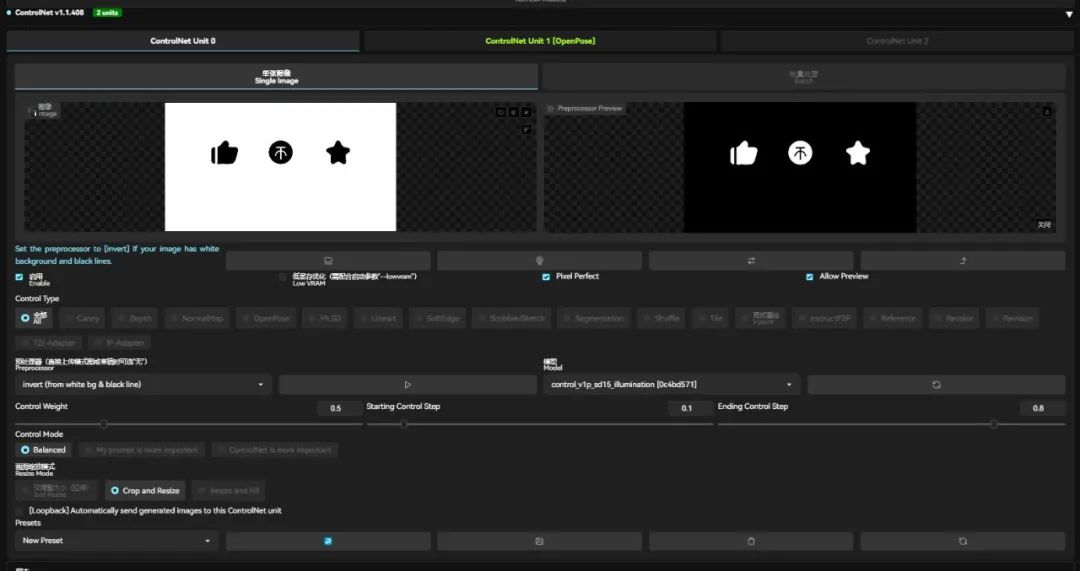The width and height of the screenshot is (1080, 571).
Task: Switch to ControlNet Unit 2 tab
Action: tap(897, 41)
